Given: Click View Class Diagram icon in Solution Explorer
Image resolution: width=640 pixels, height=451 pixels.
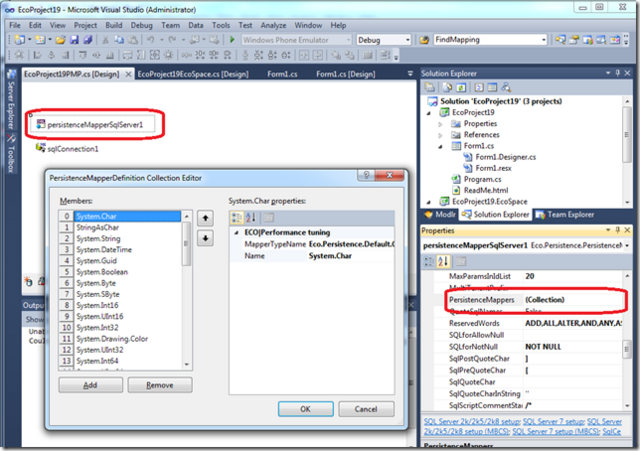Looking at the screenshot, I should (506, 87).
